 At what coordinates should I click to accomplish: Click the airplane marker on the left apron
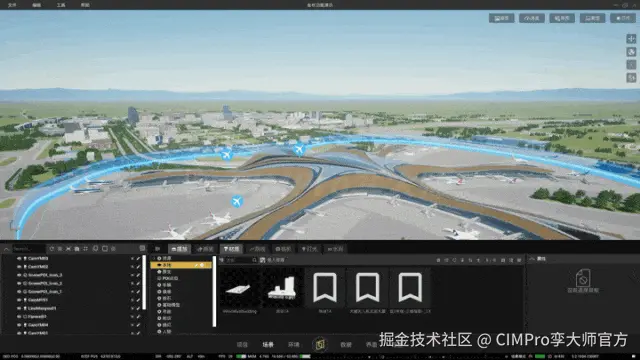237,201
